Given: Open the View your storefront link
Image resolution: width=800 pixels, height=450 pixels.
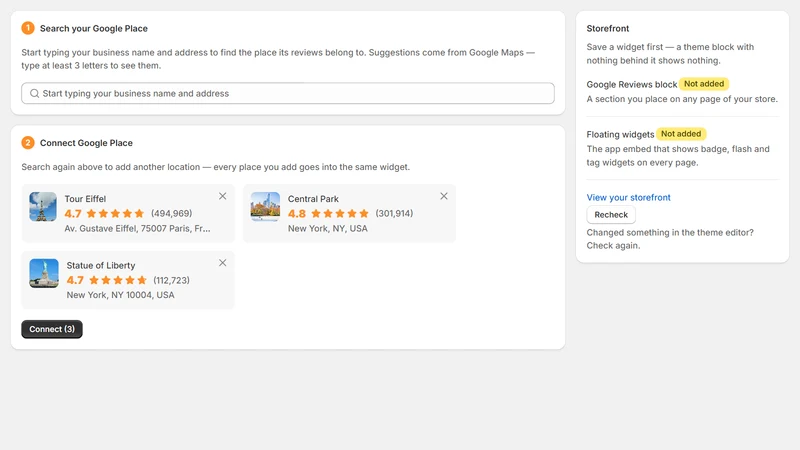Looking at the screenshot, I should [628, 197].
